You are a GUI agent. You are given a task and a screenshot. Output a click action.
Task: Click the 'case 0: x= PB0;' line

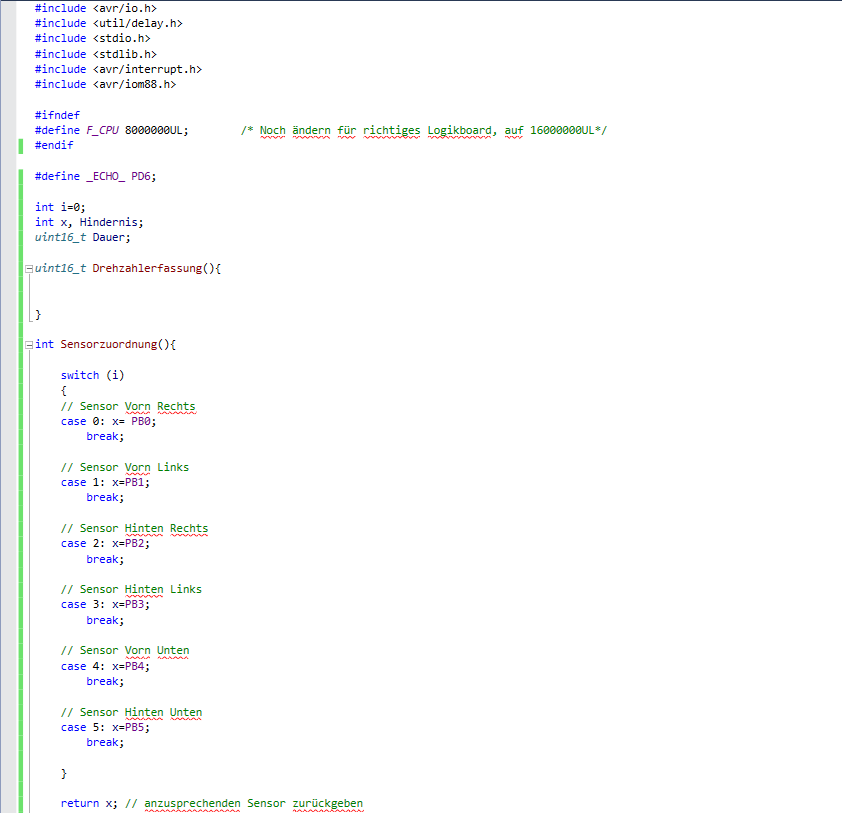[x=108, y=422]
